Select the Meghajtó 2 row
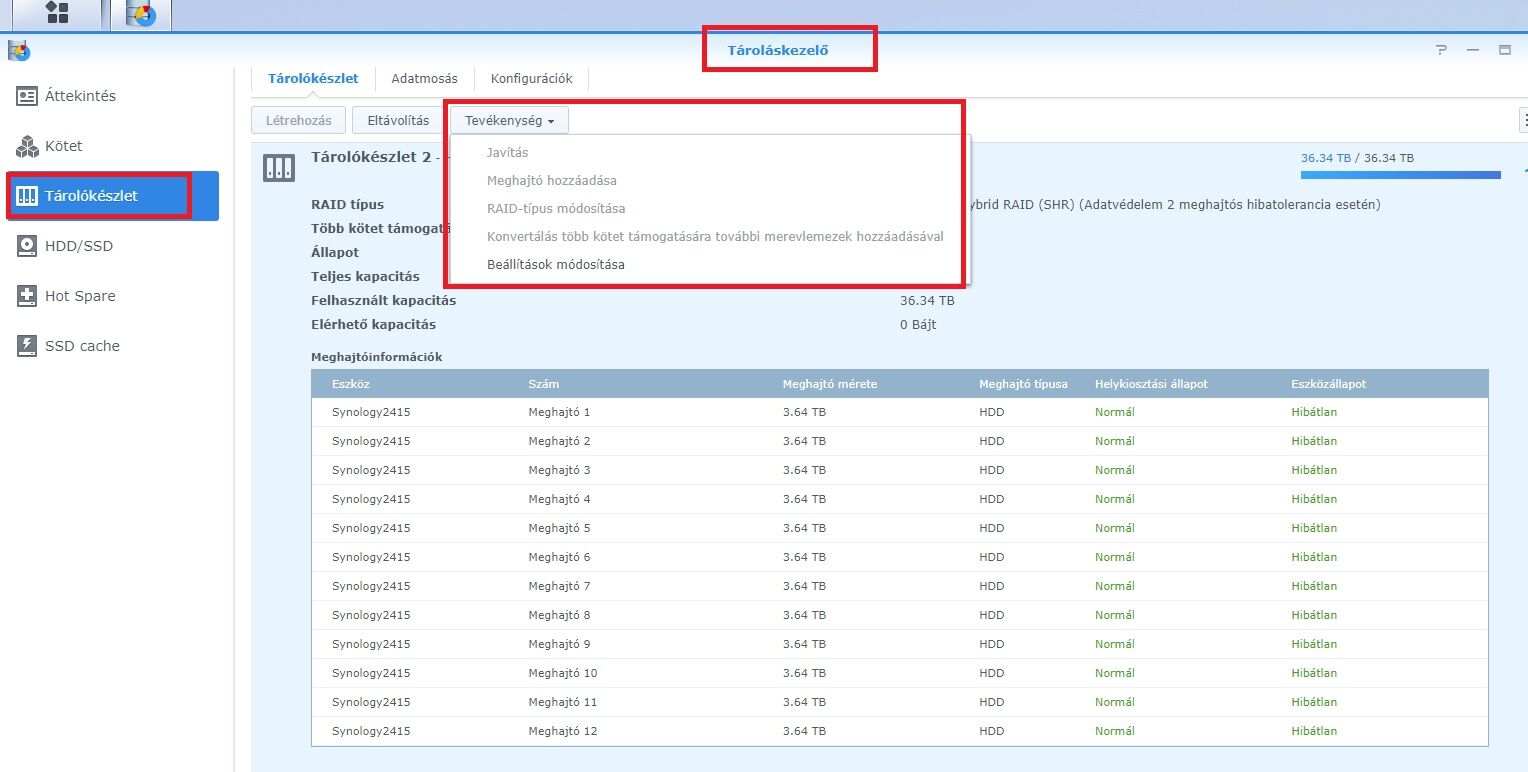This screenshot has height=772, width=1528. [900, 441]
